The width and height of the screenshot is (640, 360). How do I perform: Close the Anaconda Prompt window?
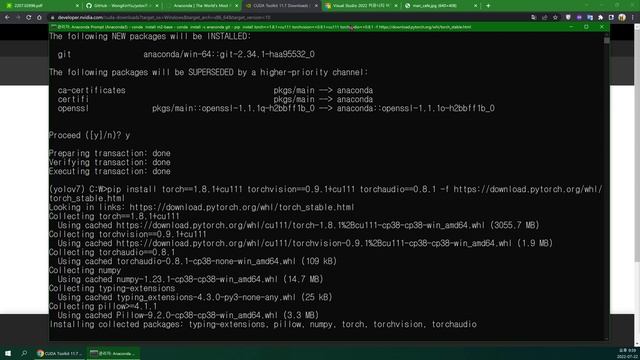coord(602,27)
